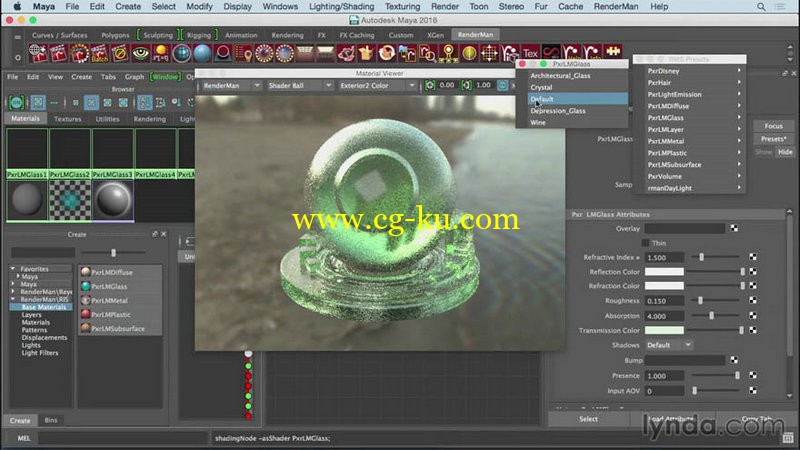Click the Select button at the bottom
Viewport: 800px width, 450px height.
coord(588,419)
